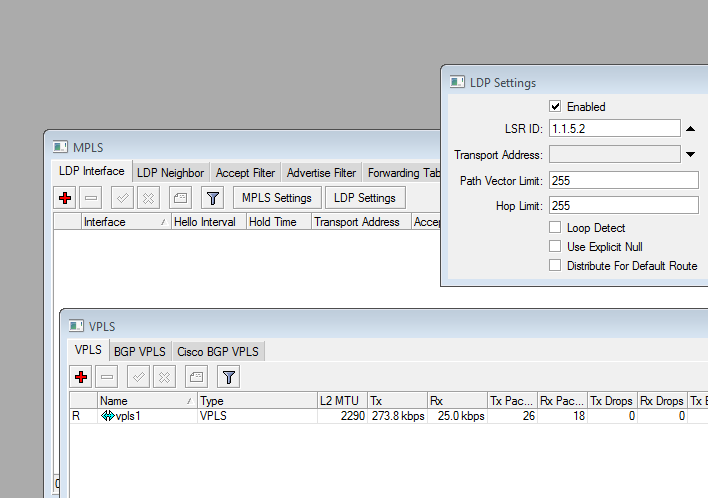708x498 pixels.
Task: Click the Tx packets value 26
Action: click(529, 416)
